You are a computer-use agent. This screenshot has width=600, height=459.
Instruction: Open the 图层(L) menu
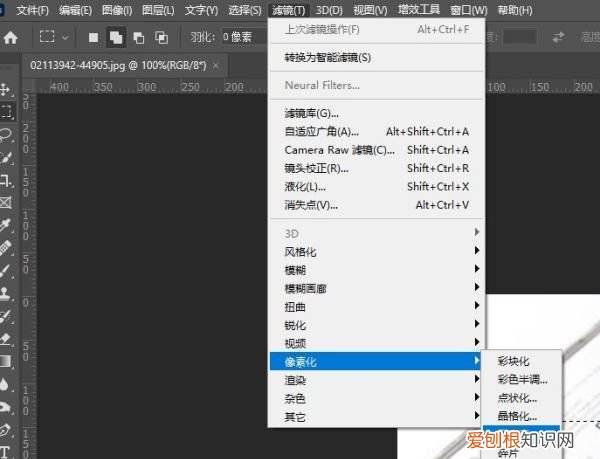158,10
